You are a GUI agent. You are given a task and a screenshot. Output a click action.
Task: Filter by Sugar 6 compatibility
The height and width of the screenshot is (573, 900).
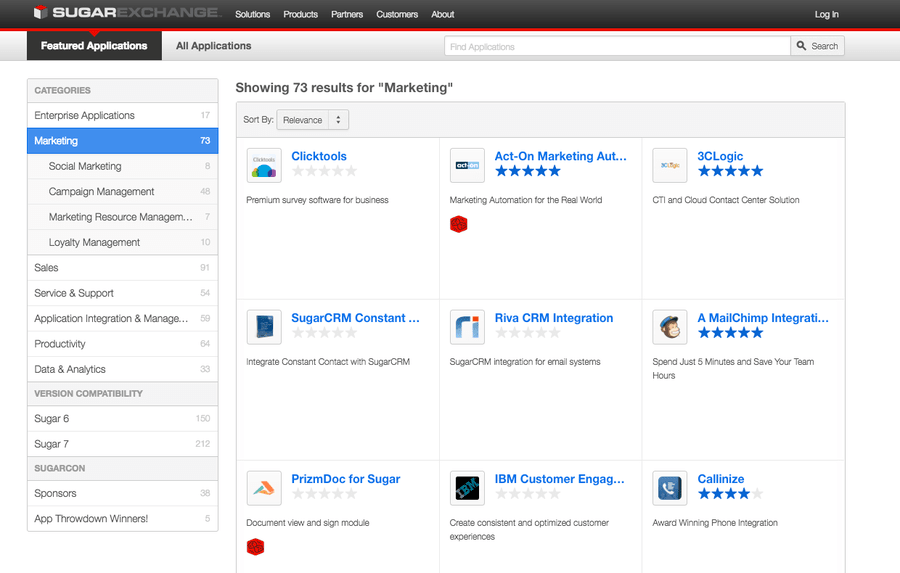coord(123,419)
